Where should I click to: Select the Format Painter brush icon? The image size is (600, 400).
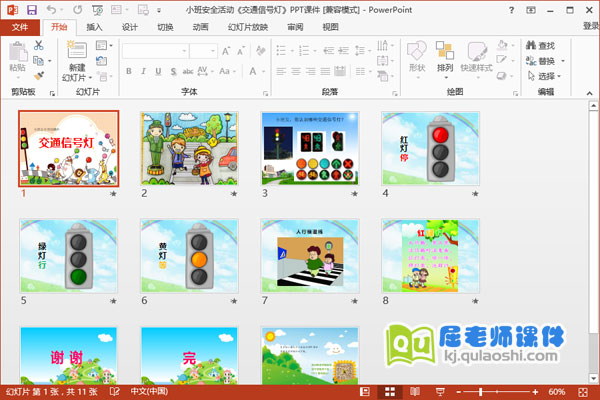39,76
